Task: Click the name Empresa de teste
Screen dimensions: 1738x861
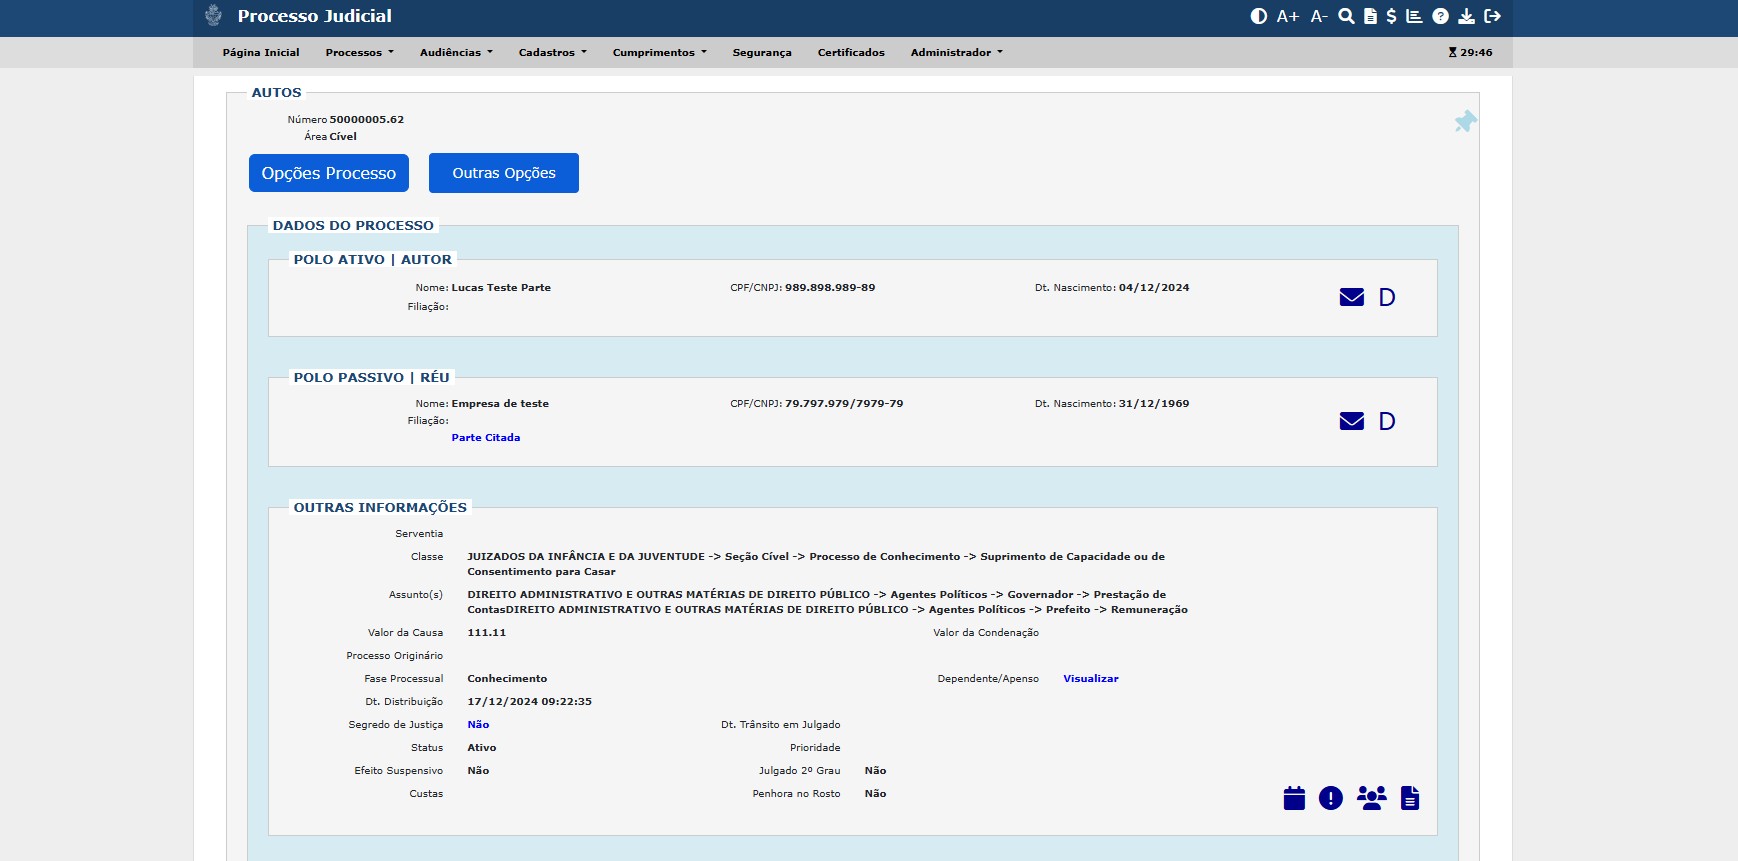Action: pyautogui.click(x=500, y=403)
